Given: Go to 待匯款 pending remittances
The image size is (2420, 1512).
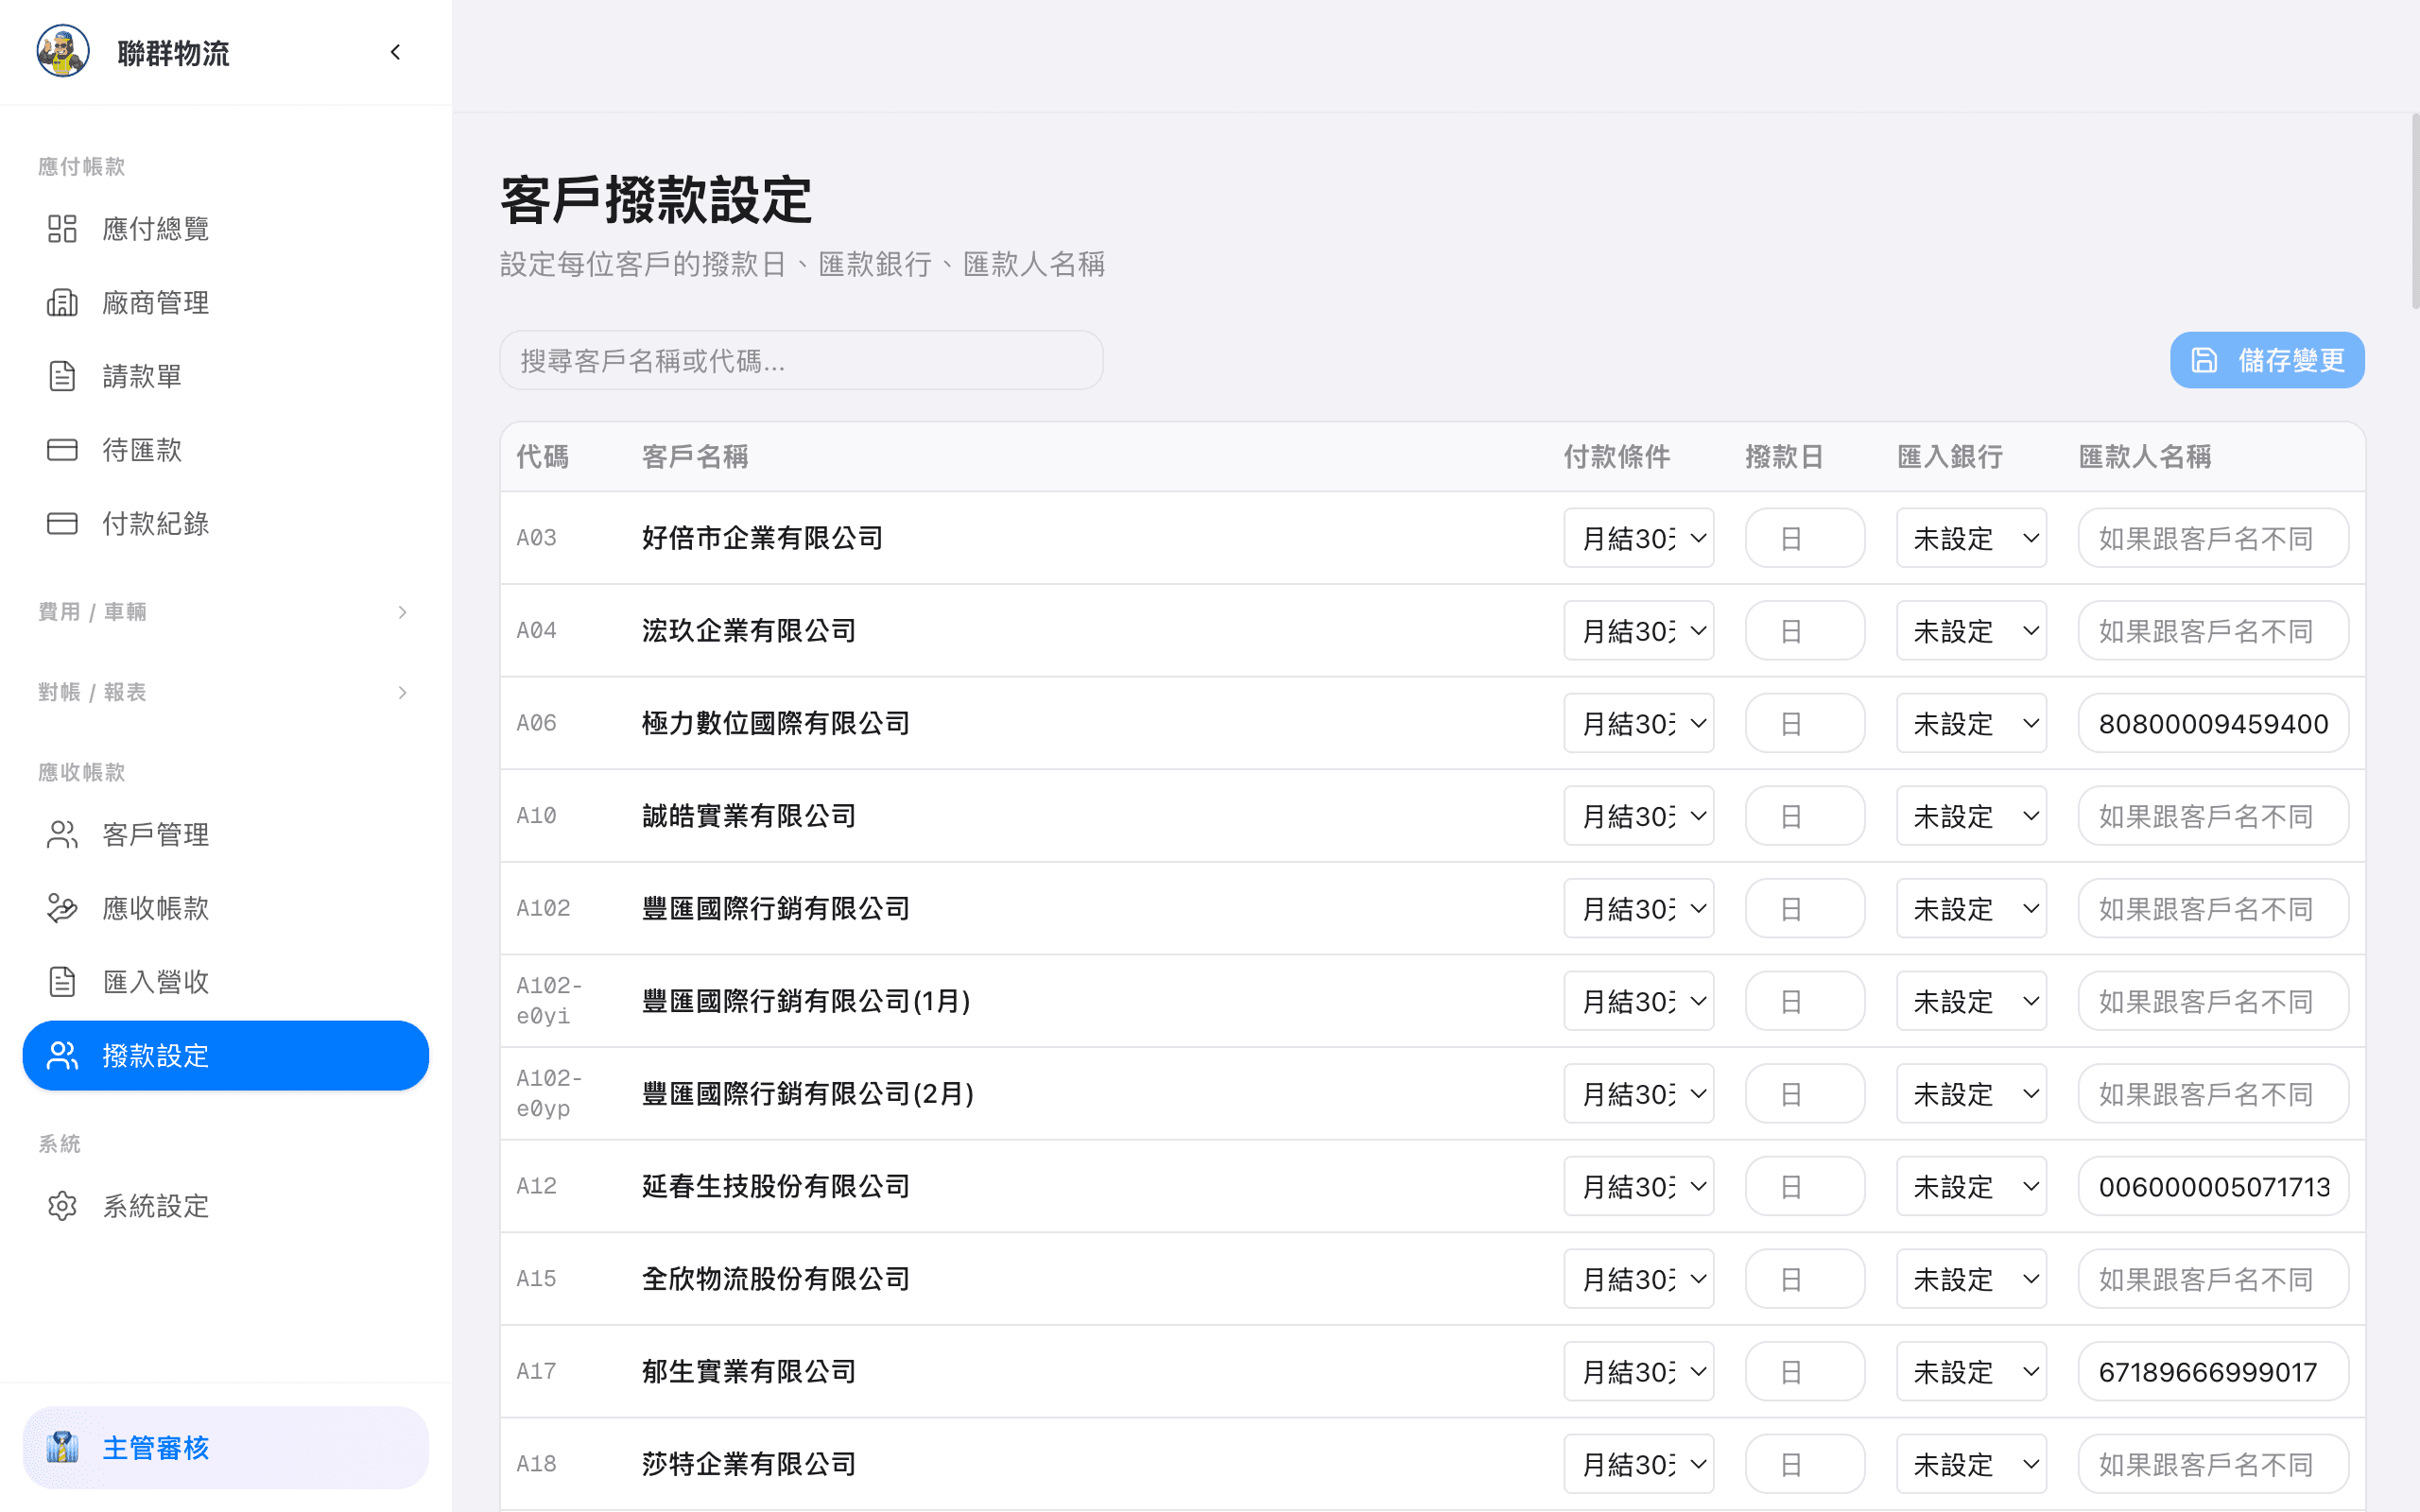Looking at the screenshot, I should (141, 449).
